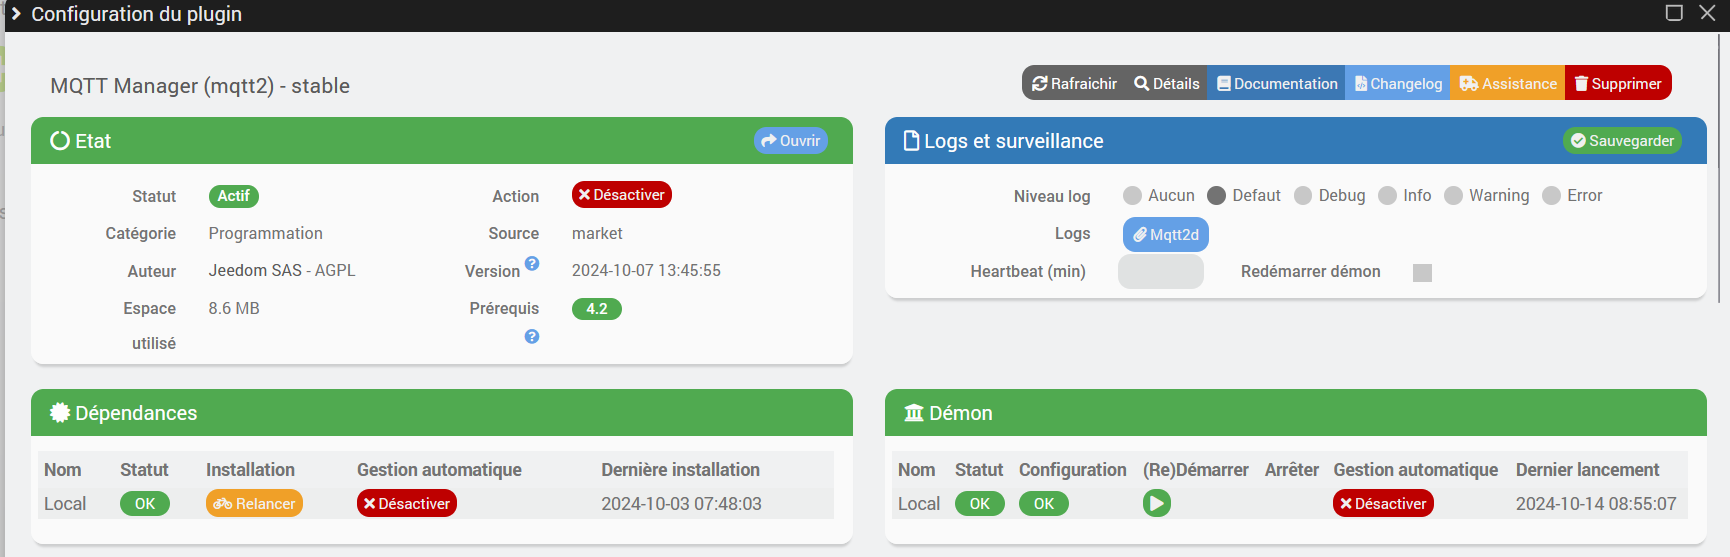Open plugin Détails
The image size is (1730, 557).
[x=1166, y=84]
